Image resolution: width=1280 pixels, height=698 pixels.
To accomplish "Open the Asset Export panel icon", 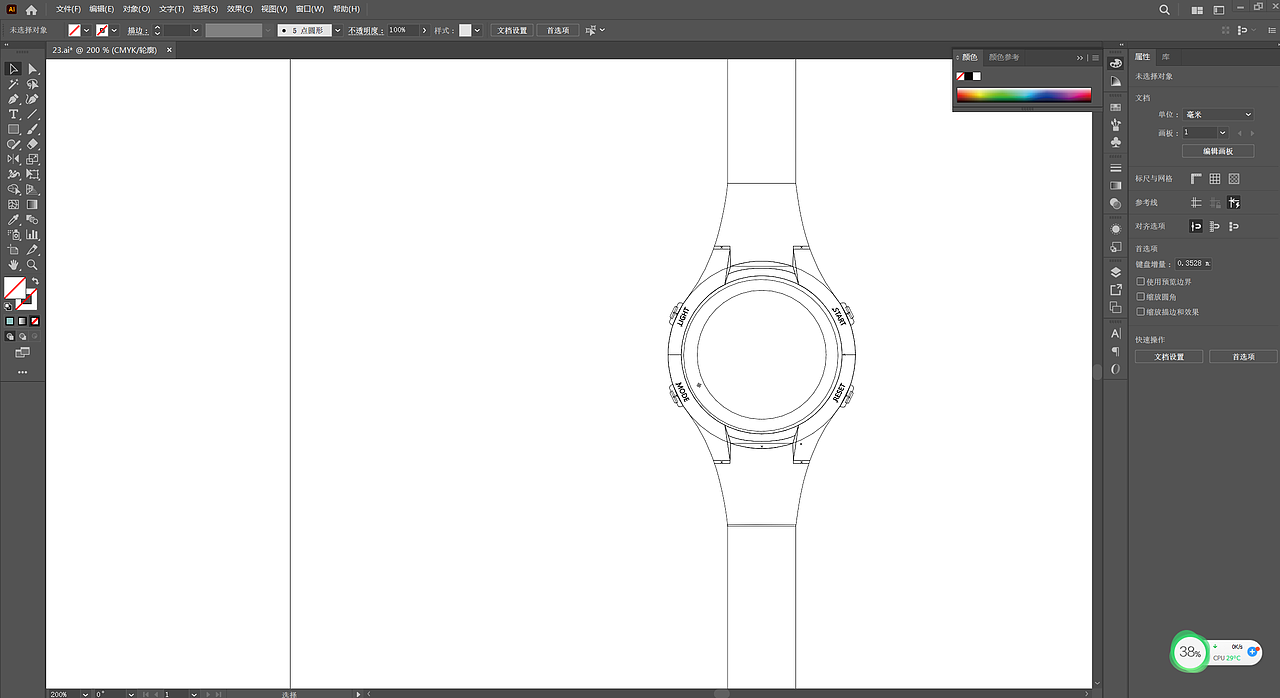I will 1116,290.
